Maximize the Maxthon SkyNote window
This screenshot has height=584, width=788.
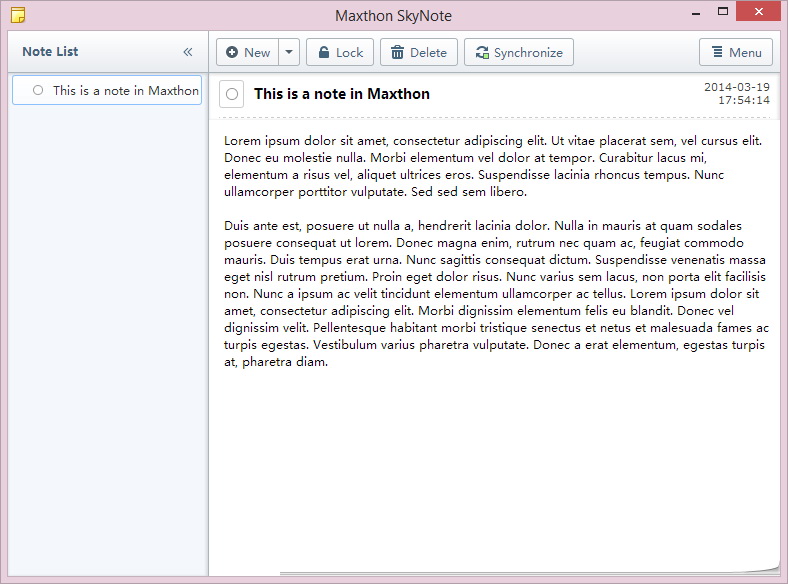click(x=723, y=12)
